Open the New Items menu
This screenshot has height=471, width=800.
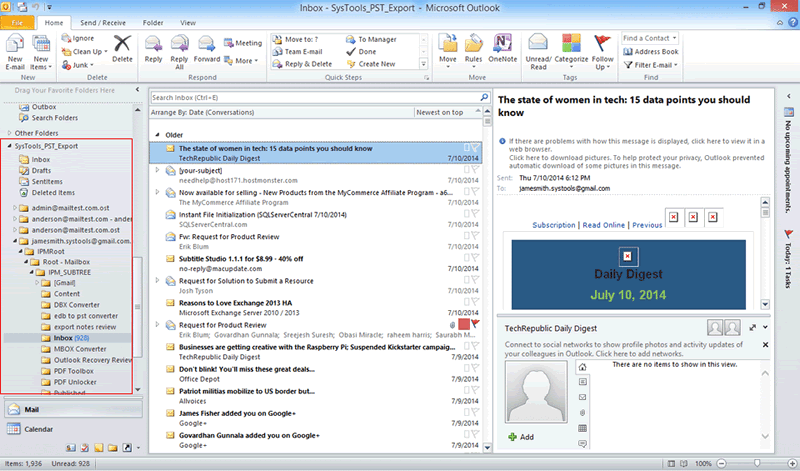click(41, 52)
